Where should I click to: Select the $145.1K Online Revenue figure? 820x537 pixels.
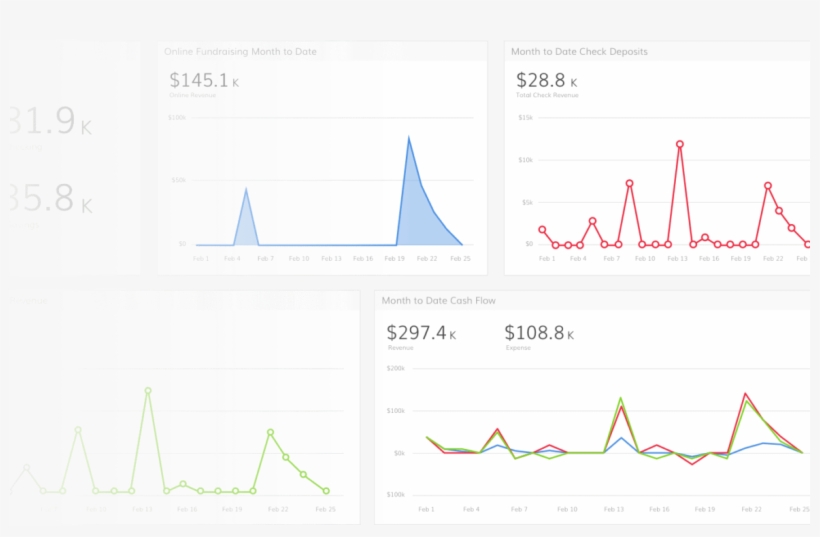204,81
